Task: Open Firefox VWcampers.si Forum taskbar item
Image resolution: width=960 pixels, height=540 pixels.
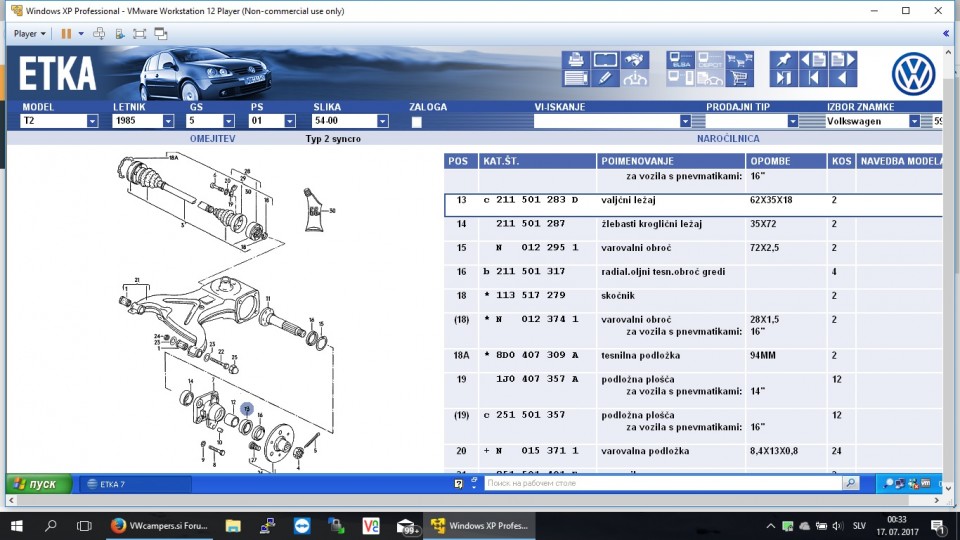Action: [159, 525]
